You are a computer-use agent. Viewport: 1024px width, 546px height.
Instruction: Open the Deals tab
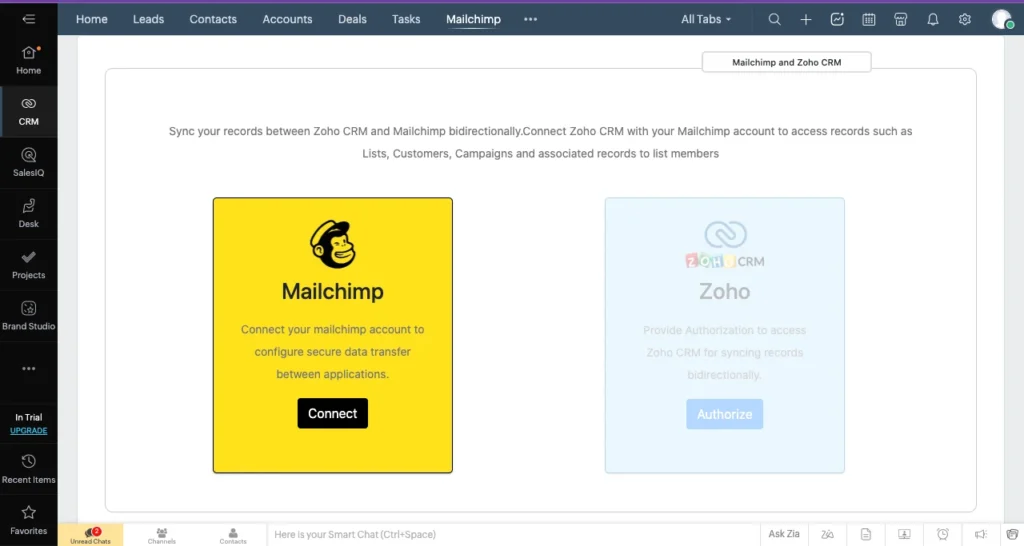tap(352, 20)
